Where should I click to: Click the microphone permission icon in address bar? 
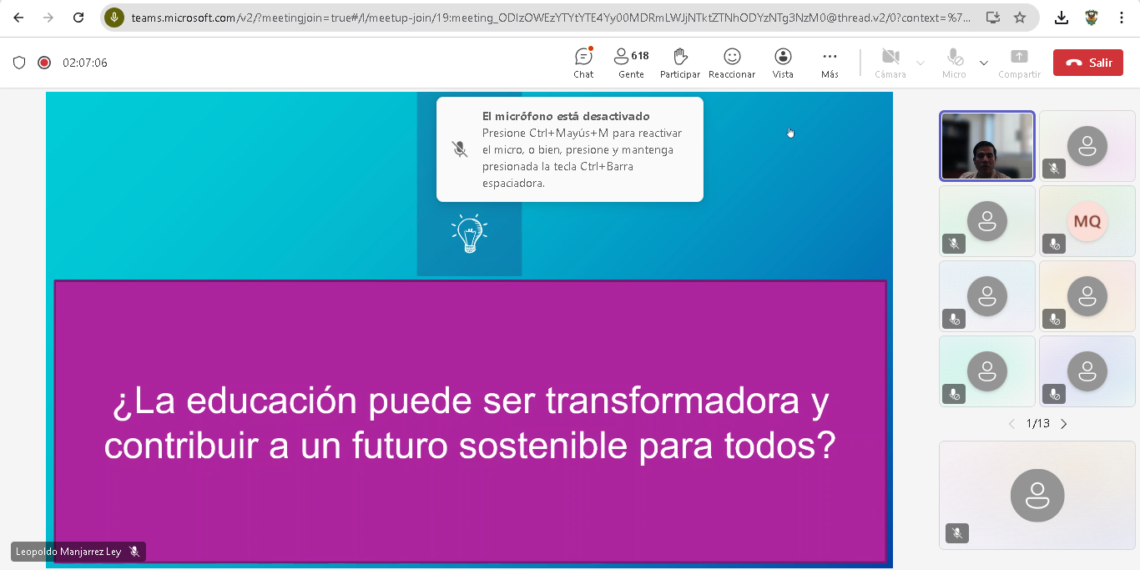(x=113, y=18)
